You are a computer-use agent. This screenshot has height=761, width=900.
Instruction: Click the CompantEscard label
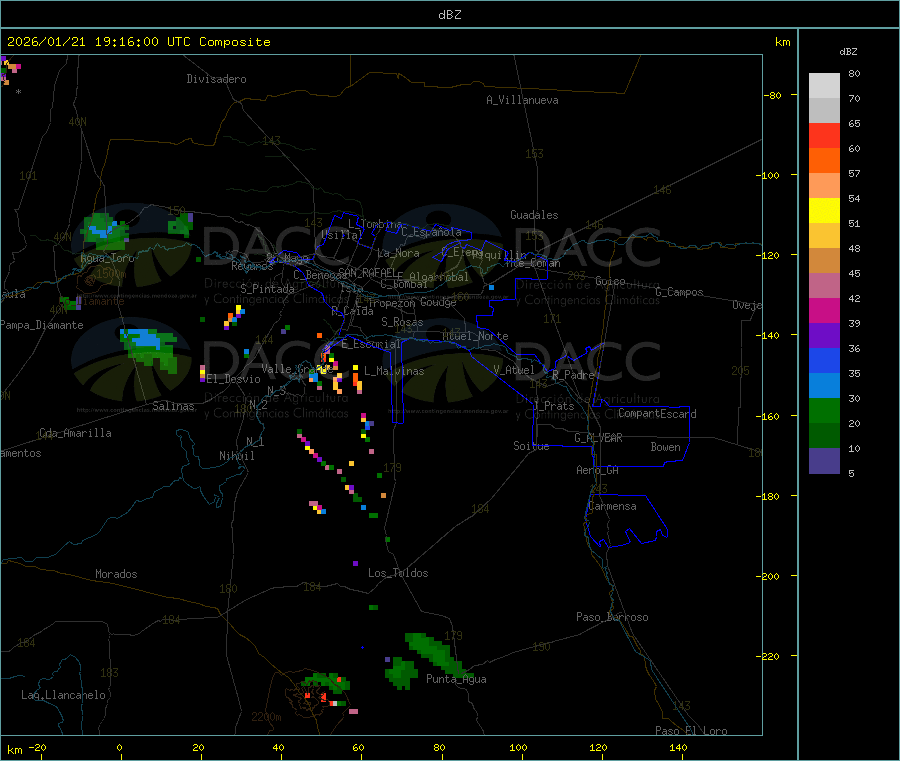[x=657, y=413]
